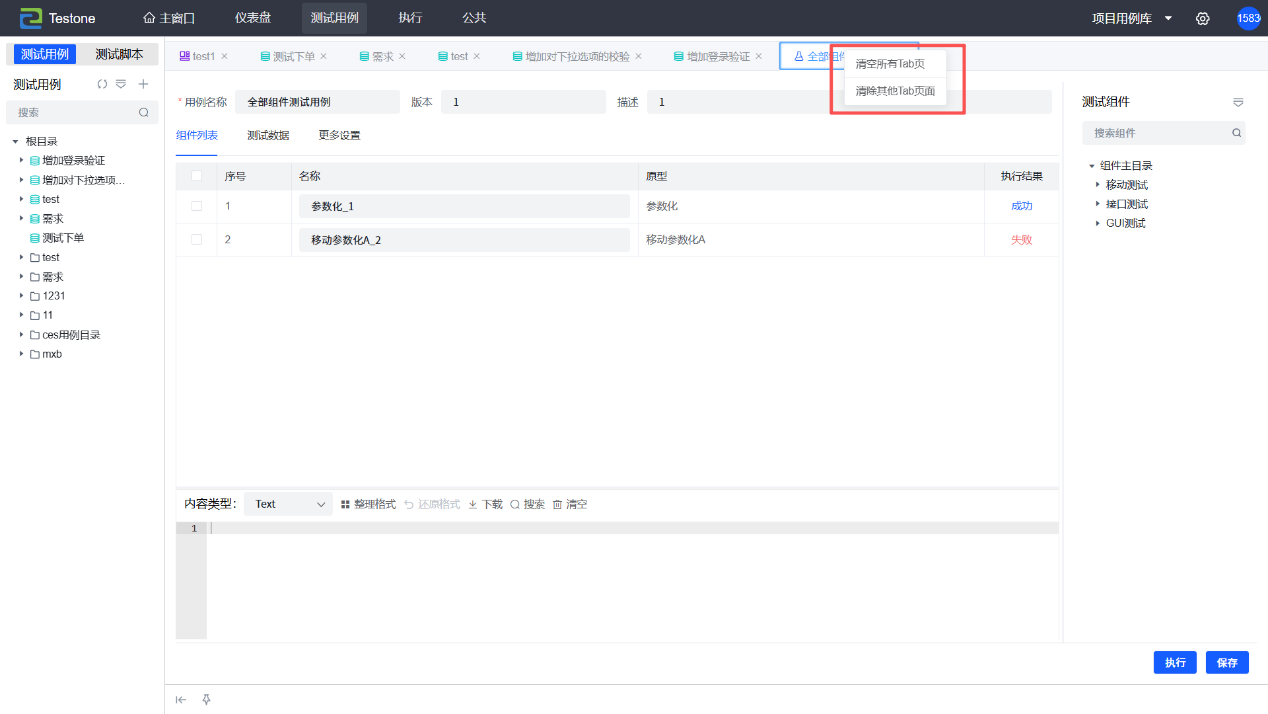Click search magnifier icon in 搜索组件 box
Screen dimensions: 1268x714
pyautogui.click(x=1236, y=133)
